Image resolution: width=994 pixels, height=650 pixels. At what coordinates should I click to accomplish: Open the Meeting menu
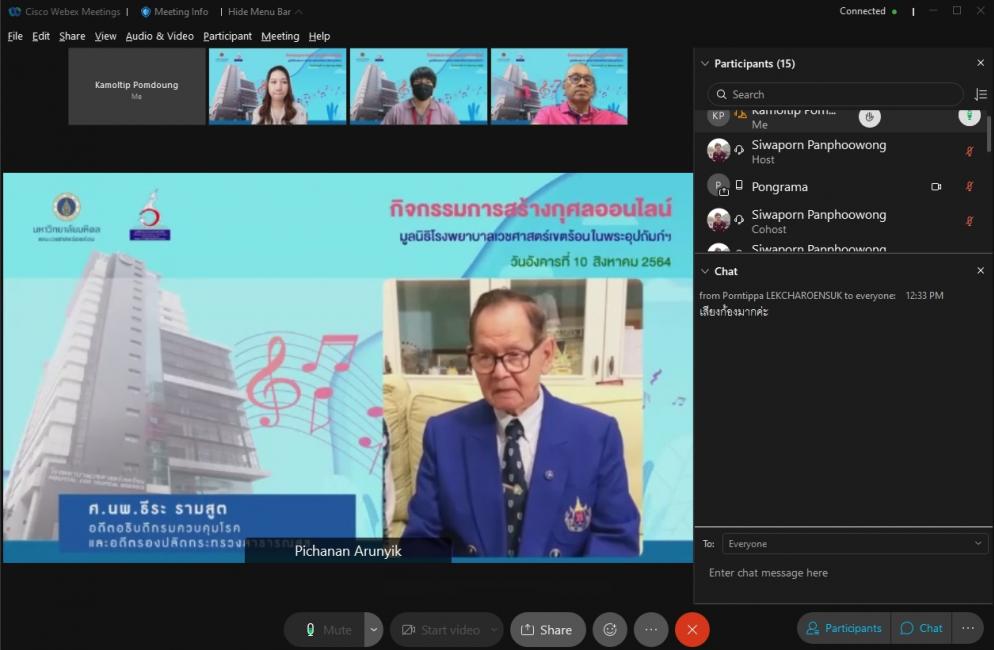(280, 36)
